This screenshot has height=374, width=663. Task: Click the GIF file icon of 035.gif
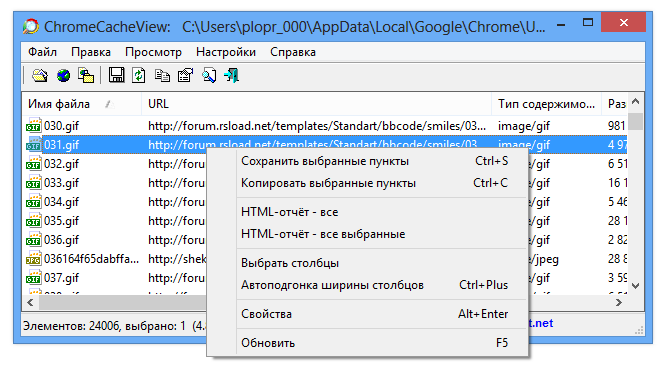point(33,221)
